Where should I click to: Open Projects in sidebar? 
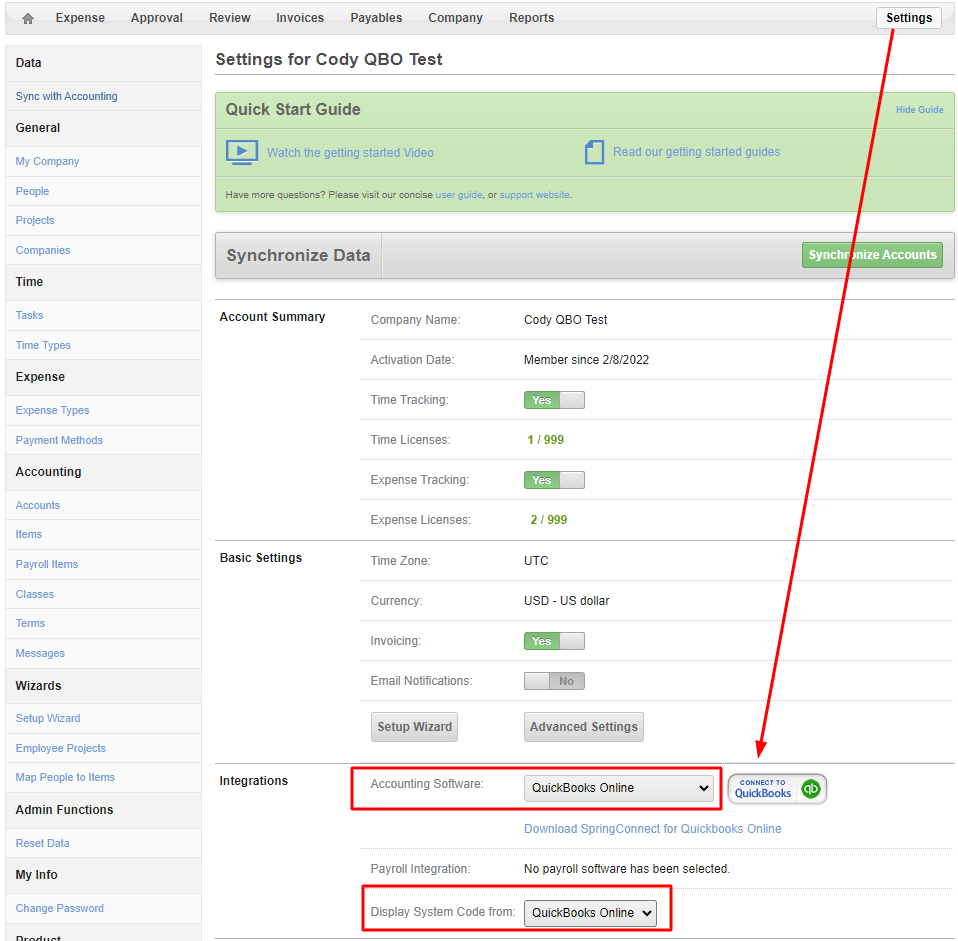35,220
